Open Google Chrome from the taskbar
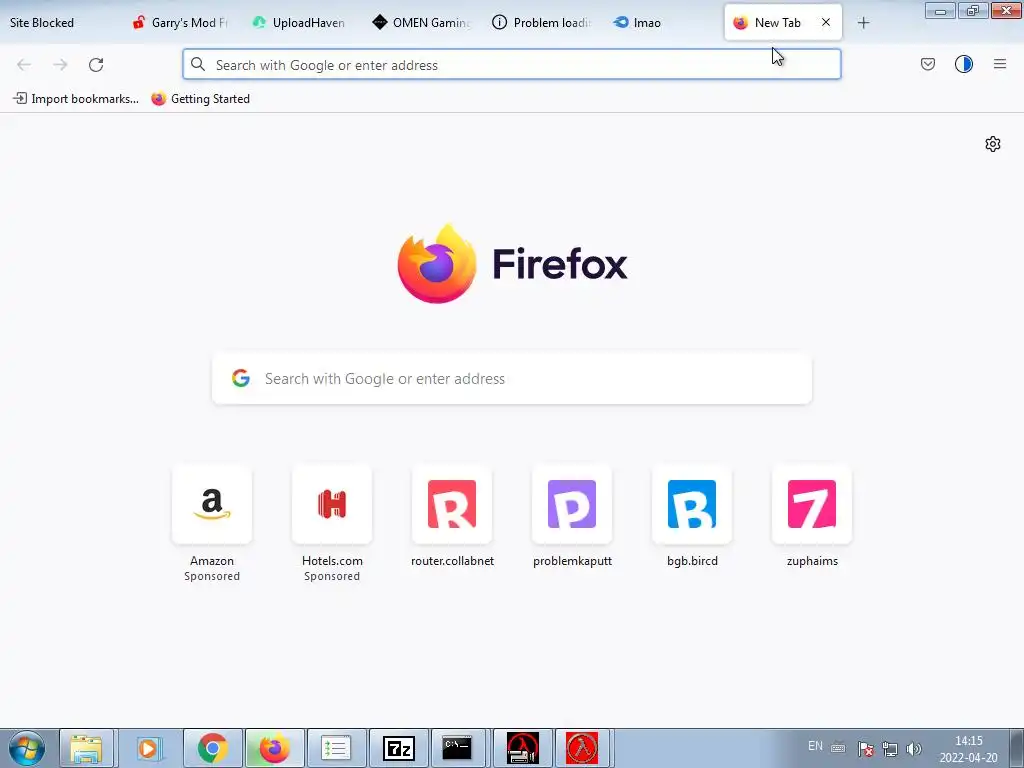Image resolution: width=1024 pixels, height=768 pixels. 213,748
